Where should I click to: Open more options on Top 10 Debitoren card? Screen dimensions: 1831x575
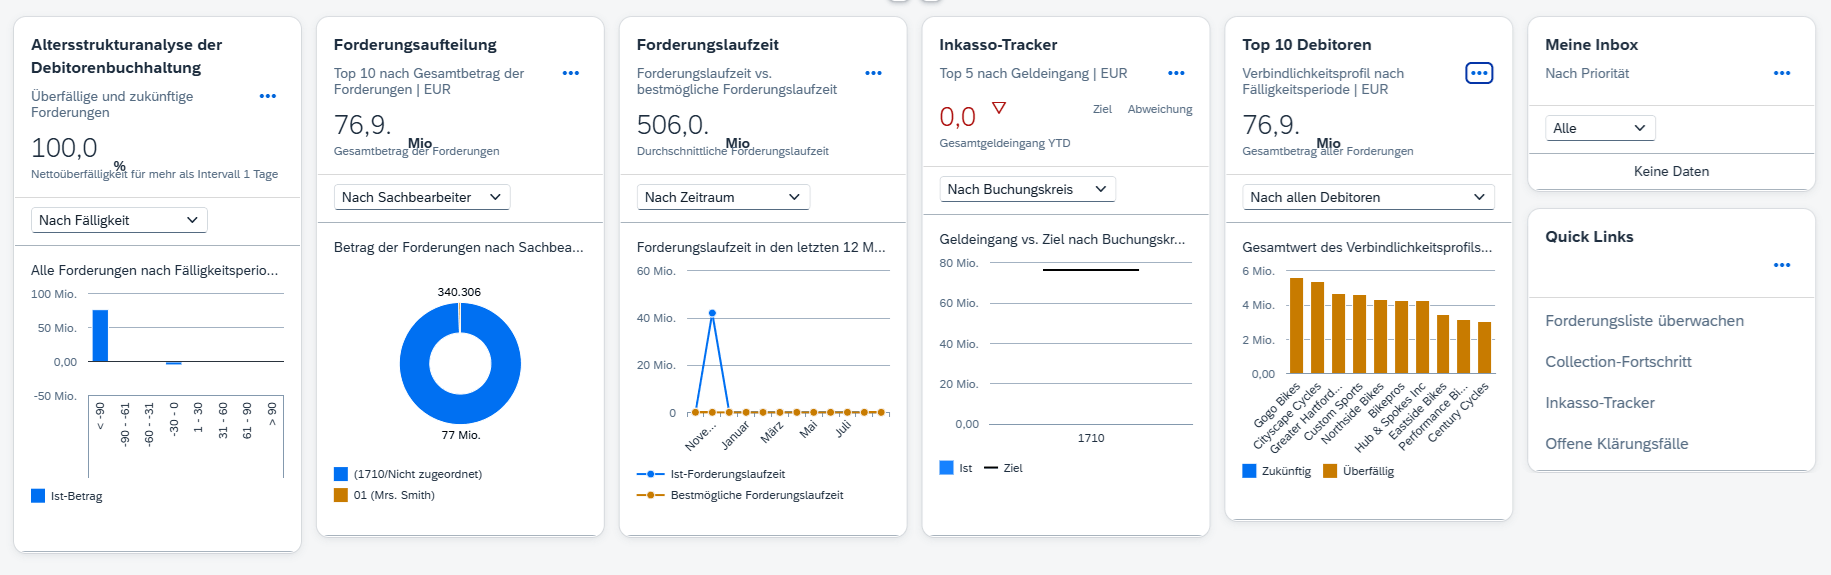1479,73
